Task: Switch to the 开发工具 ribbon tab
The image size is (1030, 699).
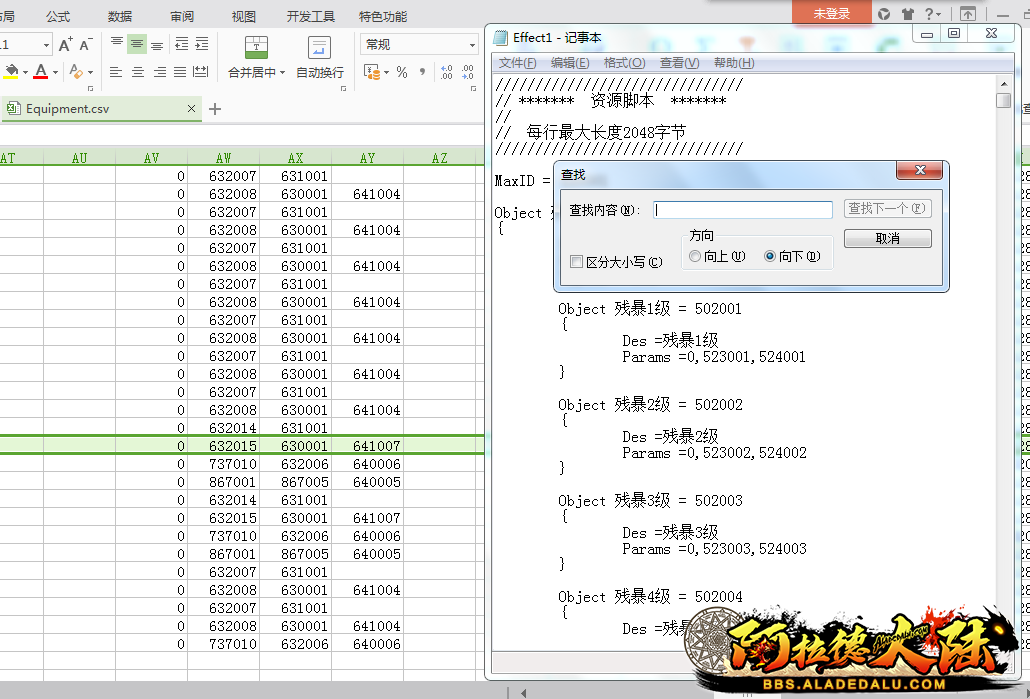Action: [310, 16]
